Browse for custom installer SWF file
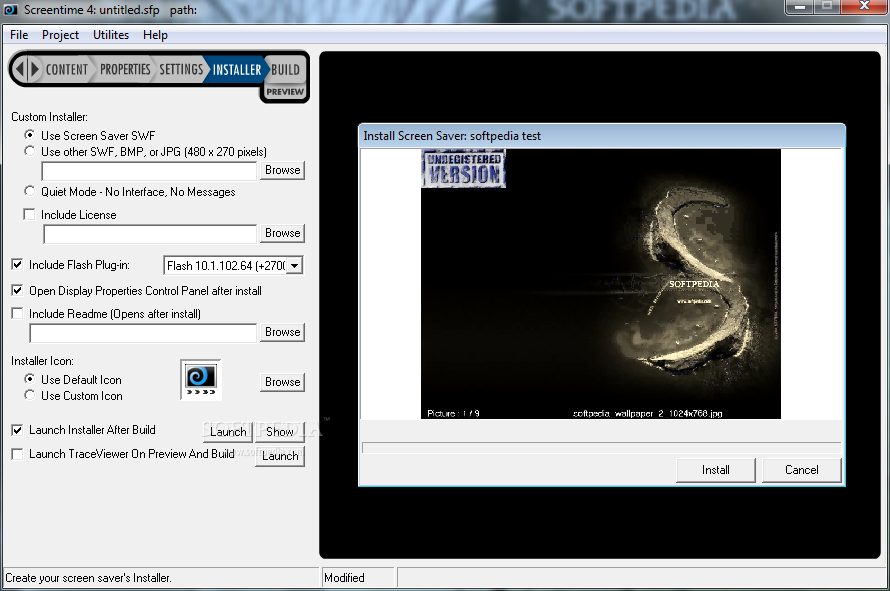Screen dimensions: 890x591 [282, 170]
